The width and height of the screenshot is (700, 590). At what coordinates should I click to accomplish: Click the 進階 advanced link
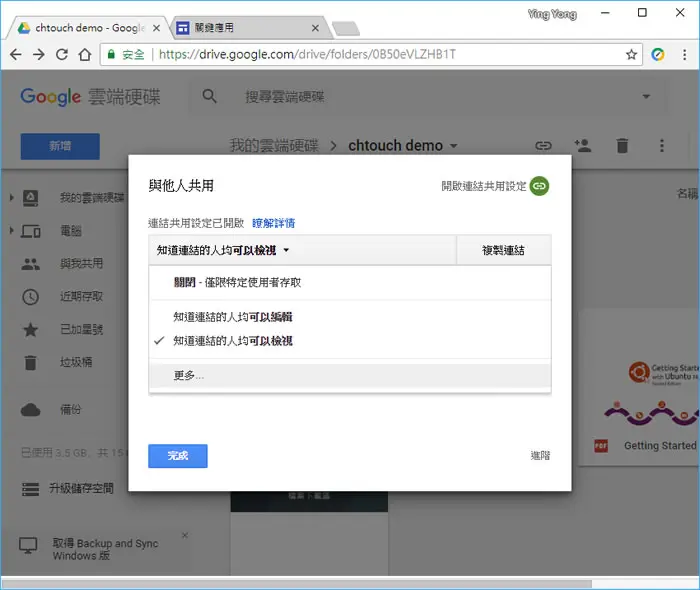click(540, 456)
